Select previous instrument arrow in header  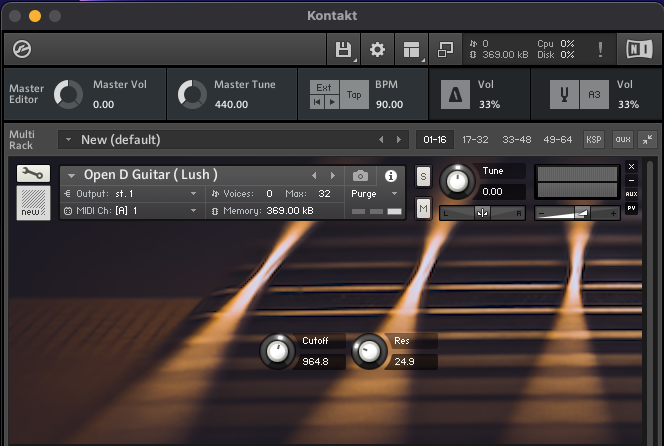pos(314,175)
